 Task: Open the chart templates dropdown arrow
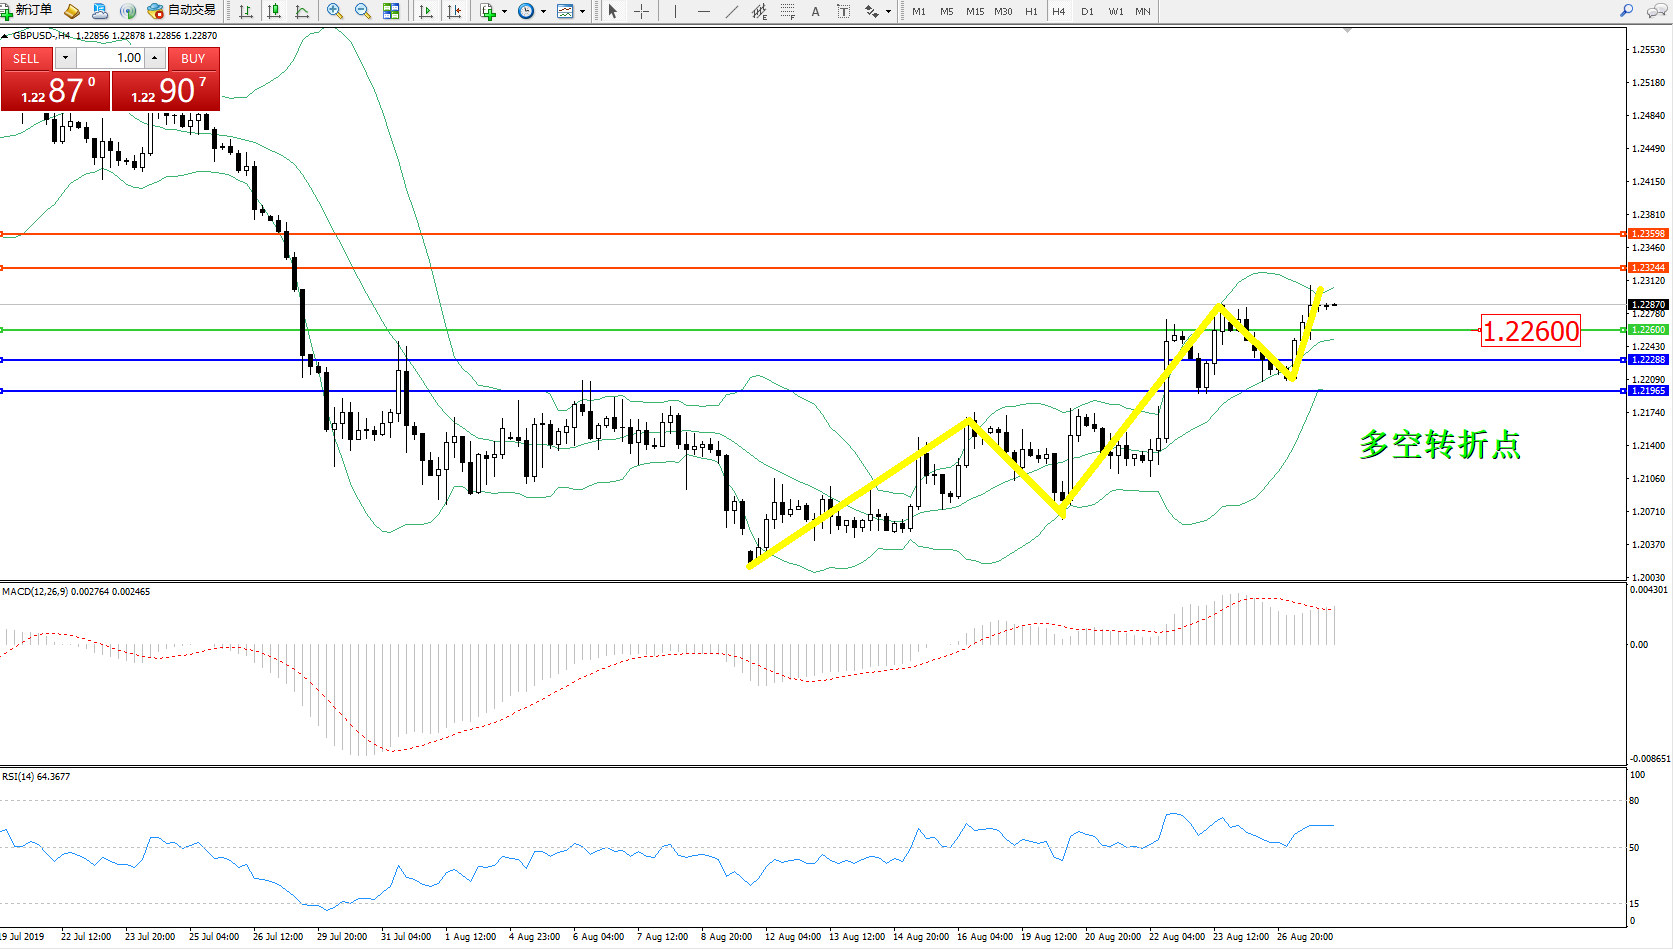pos(583,12)
